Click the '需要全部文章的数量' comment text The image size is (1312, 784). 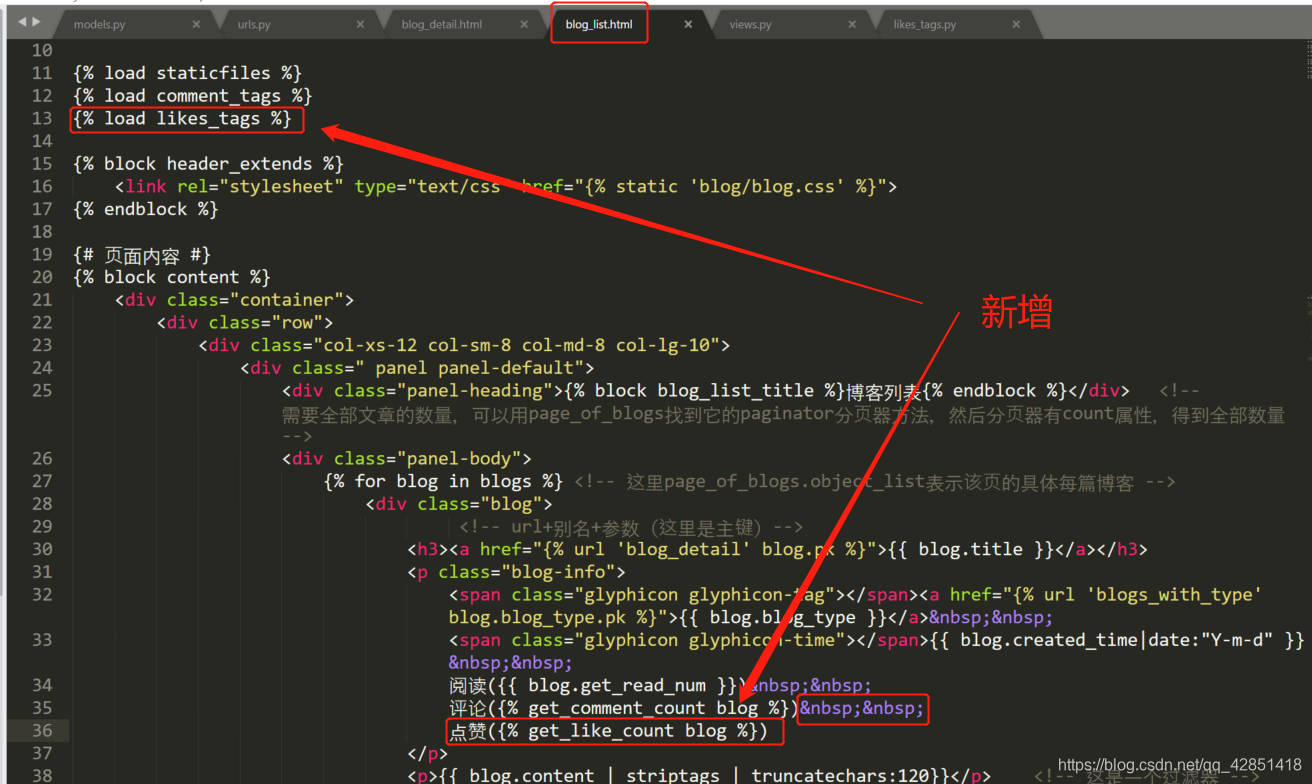[783, 415]
